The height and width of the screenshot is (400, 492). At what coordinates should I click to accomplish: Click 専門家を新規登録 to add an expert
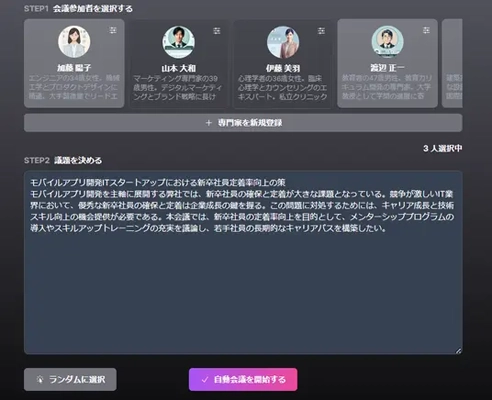click(x=243, y=123)
